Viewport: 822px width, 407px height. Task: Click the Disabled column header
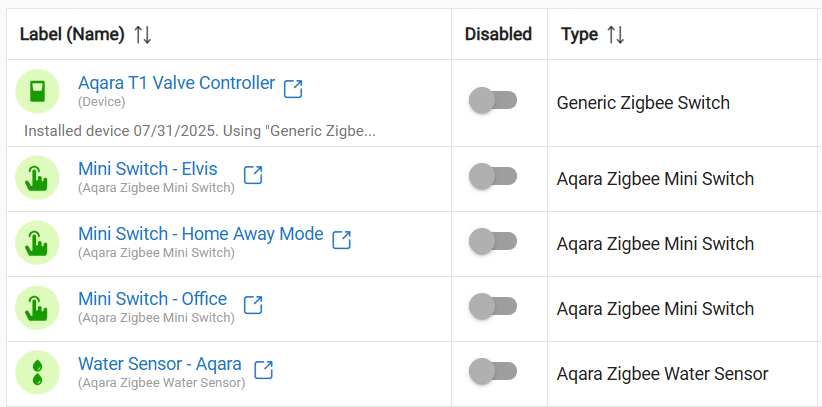[498, 35]
